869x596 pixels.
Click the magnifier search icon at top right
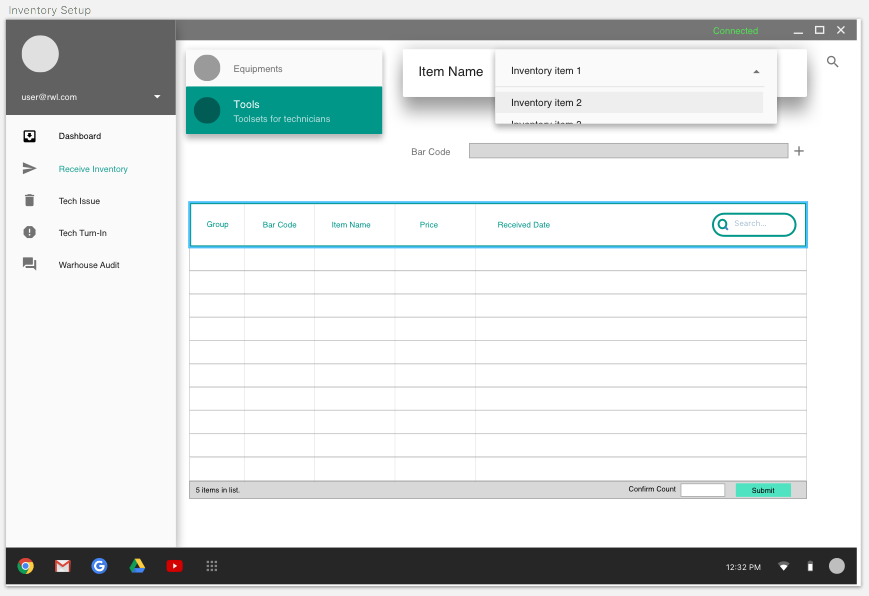click(833, 62)
